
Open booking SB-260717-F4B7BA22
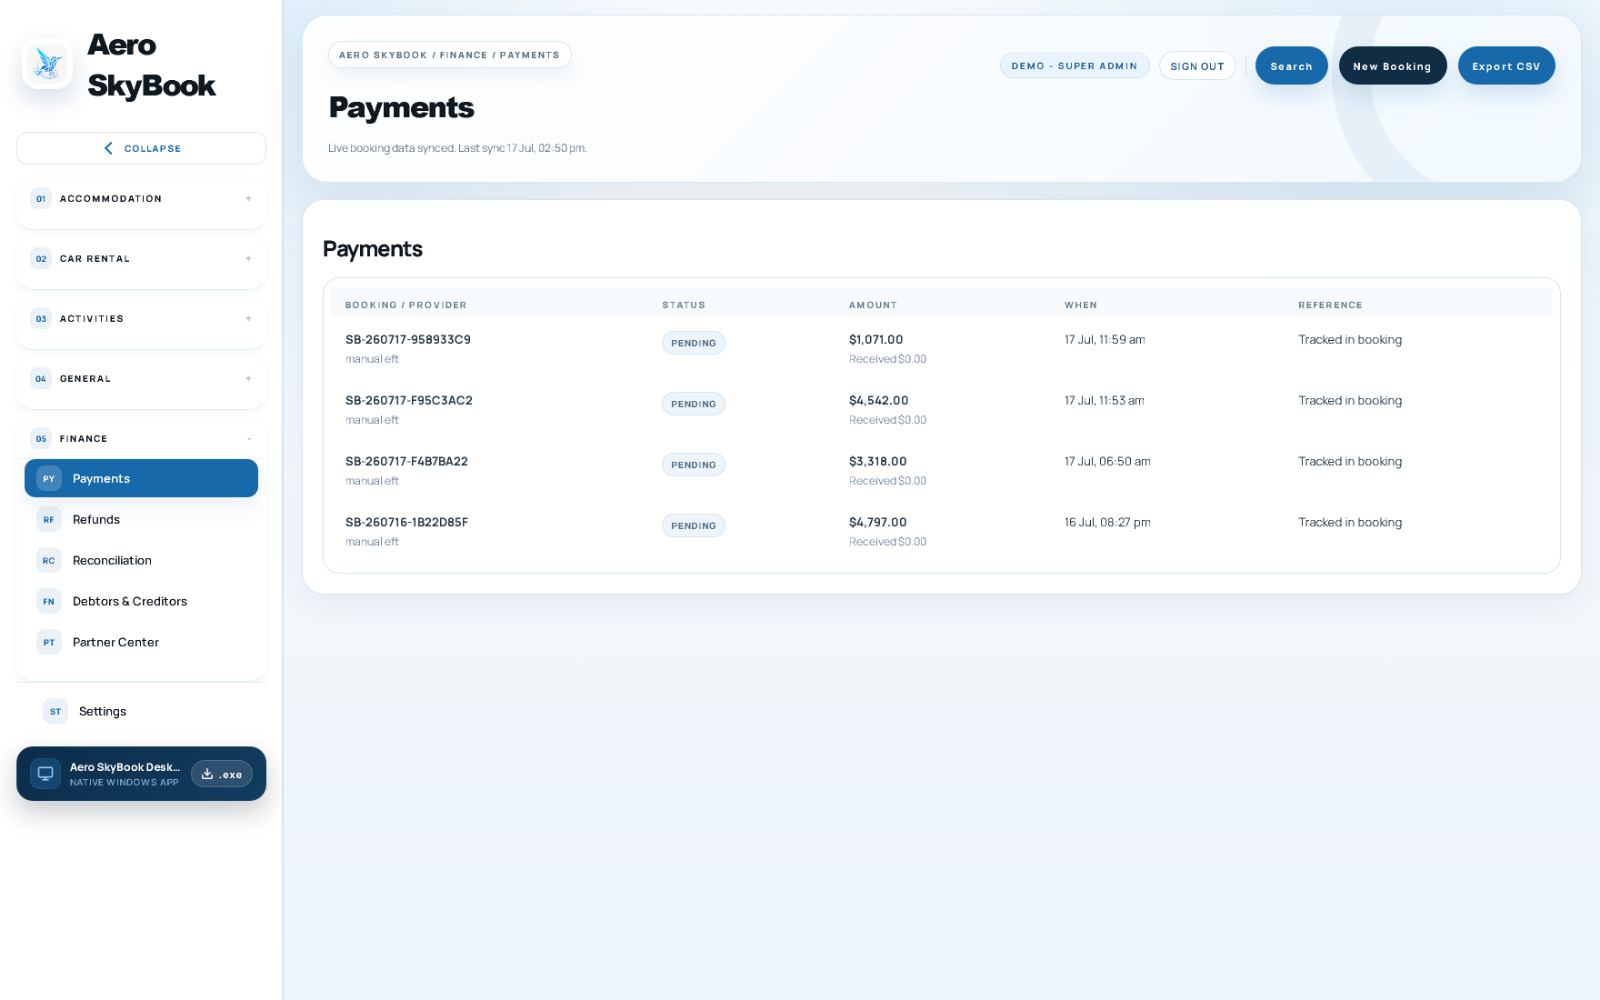click(x=406, y=462)
